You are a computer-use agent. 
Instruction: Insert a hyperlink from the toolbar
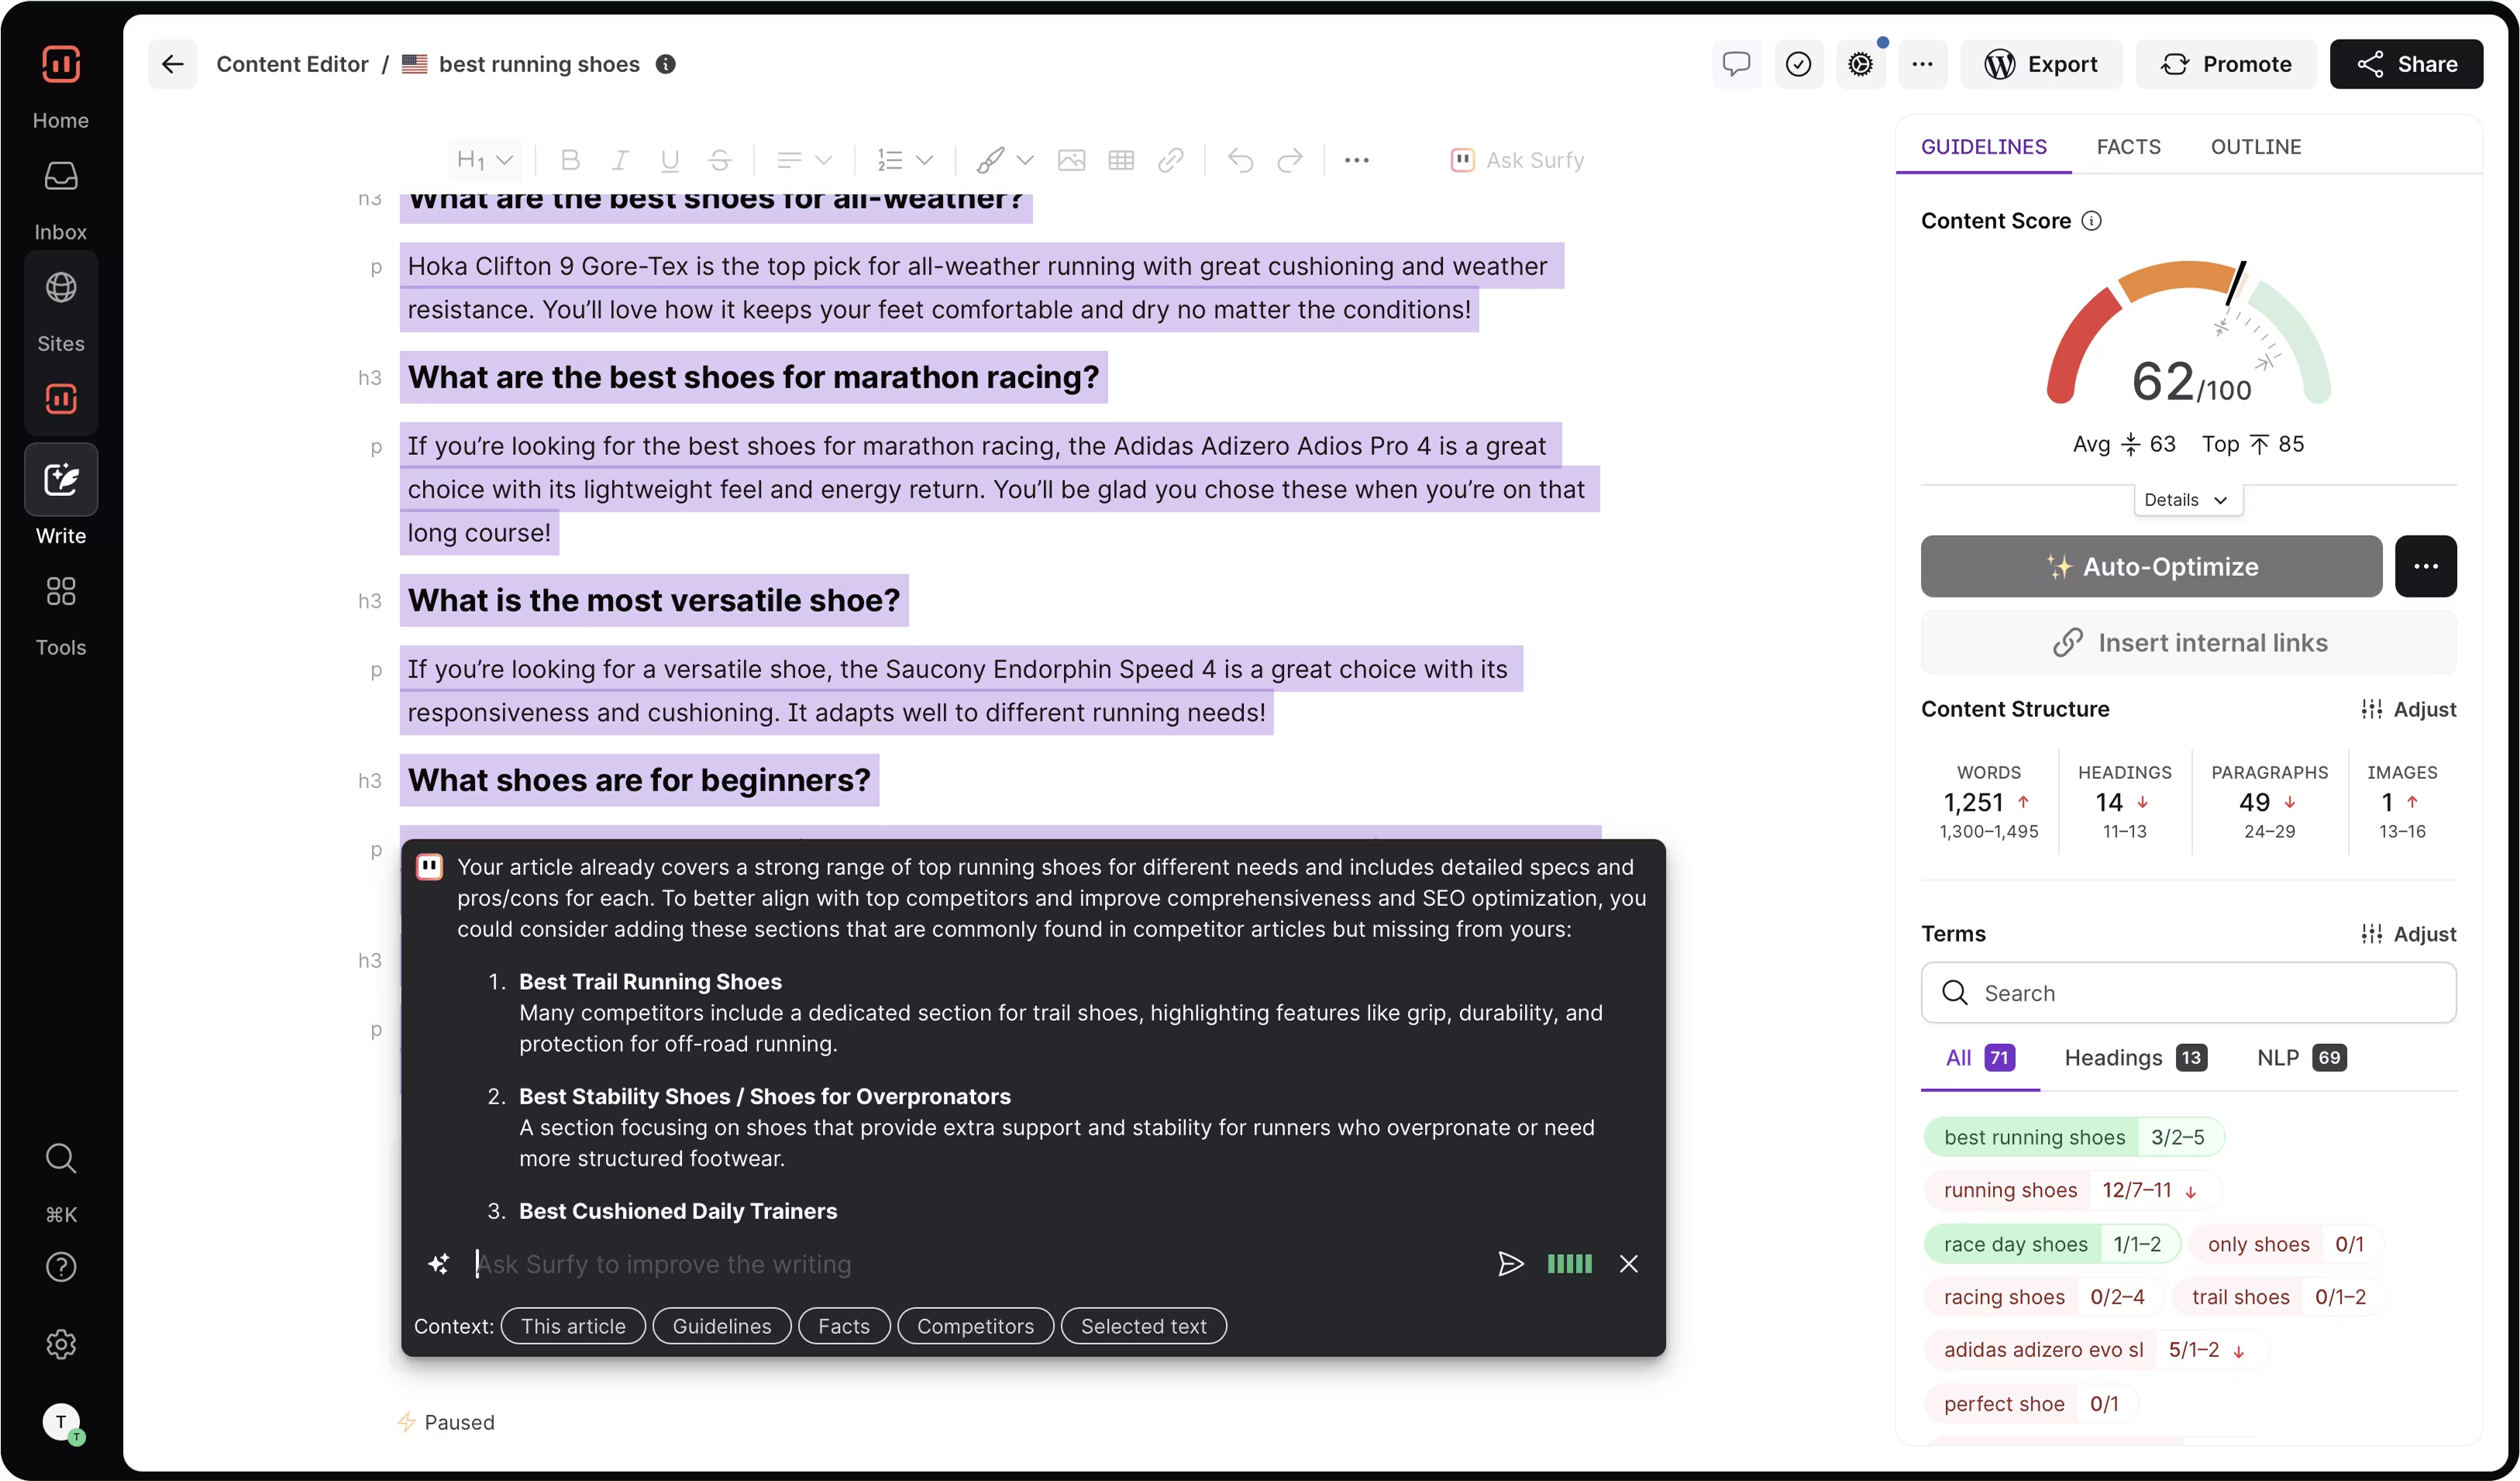(x=1170, y=160)
